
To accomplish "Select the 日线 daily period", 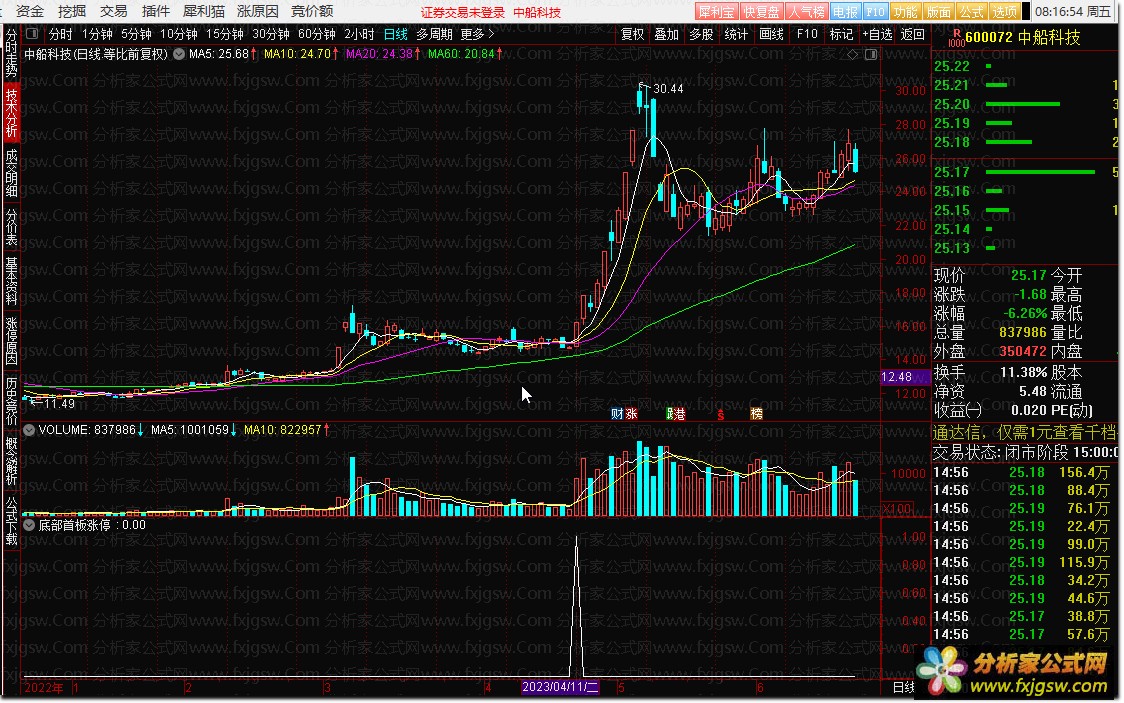I will pyautogui.click(x=395, y=34).
